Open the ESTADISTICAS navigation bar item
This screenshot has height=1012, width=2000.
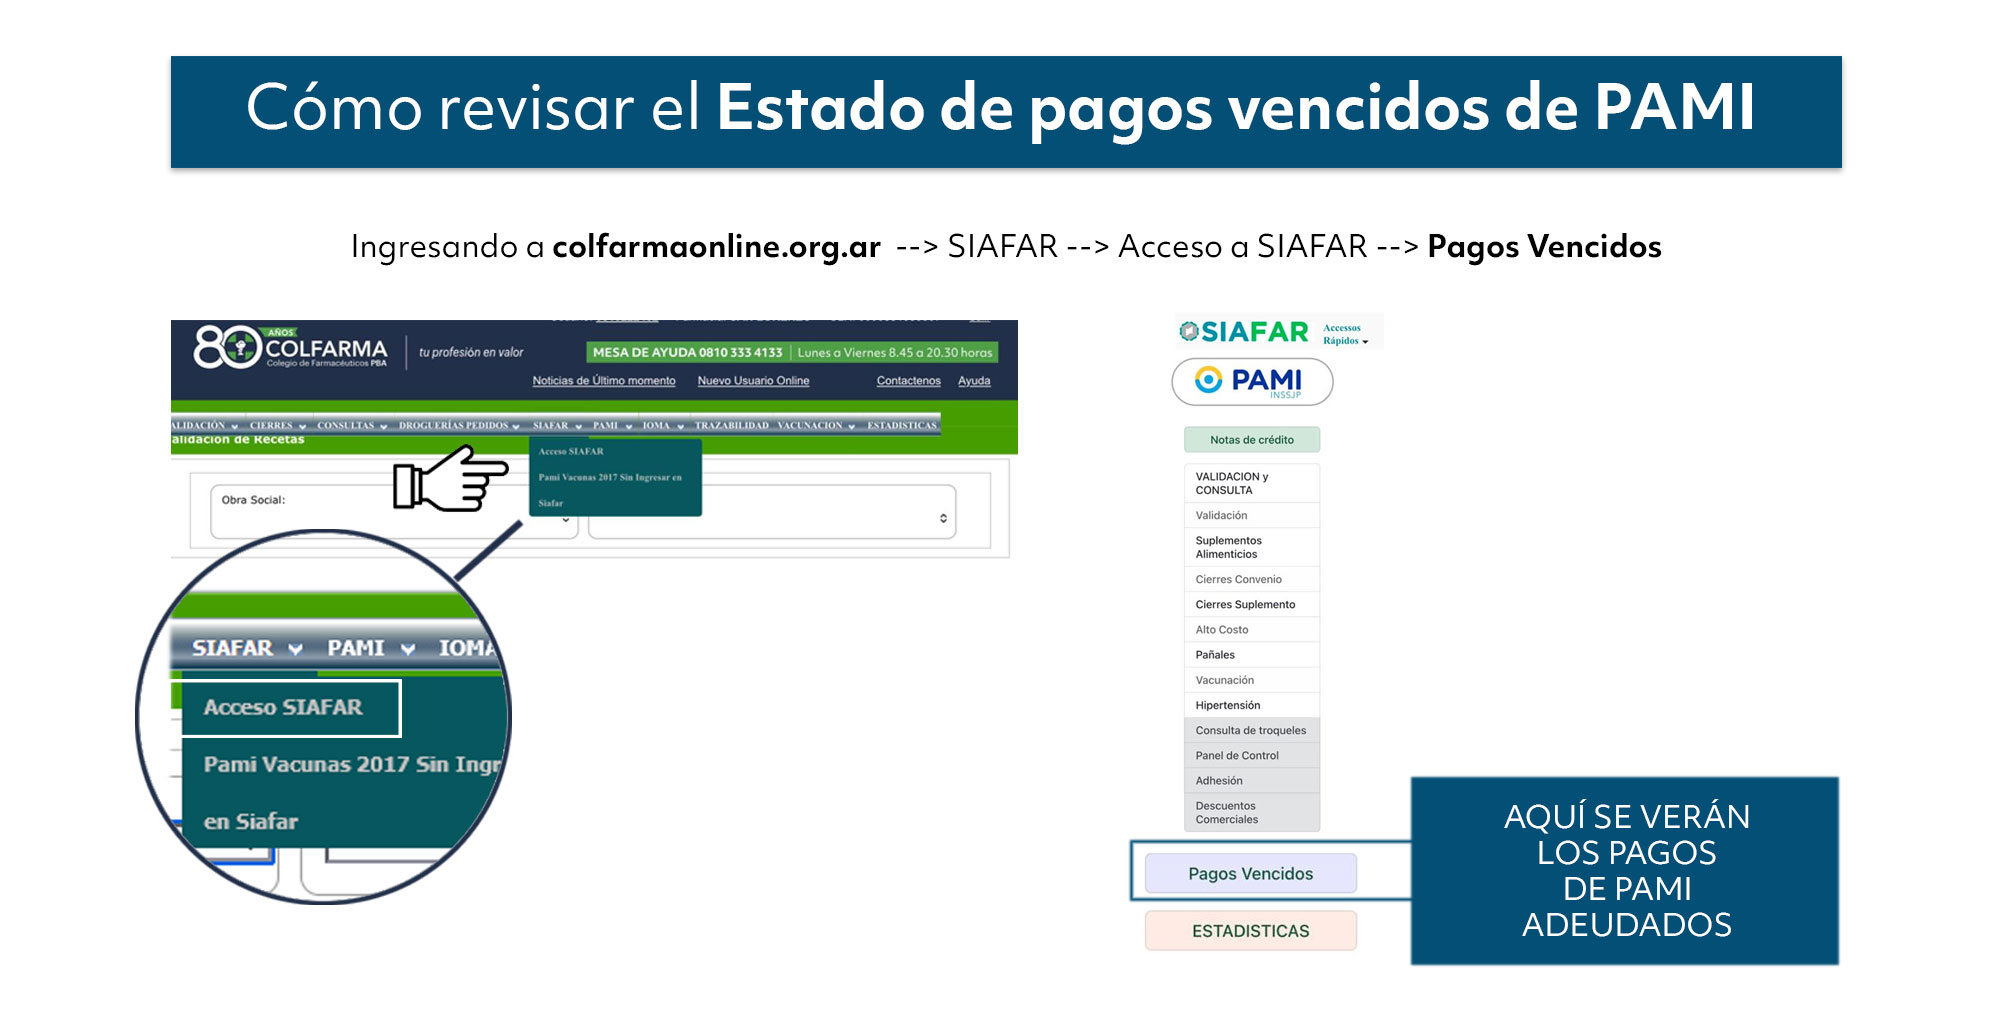[901, 426]
